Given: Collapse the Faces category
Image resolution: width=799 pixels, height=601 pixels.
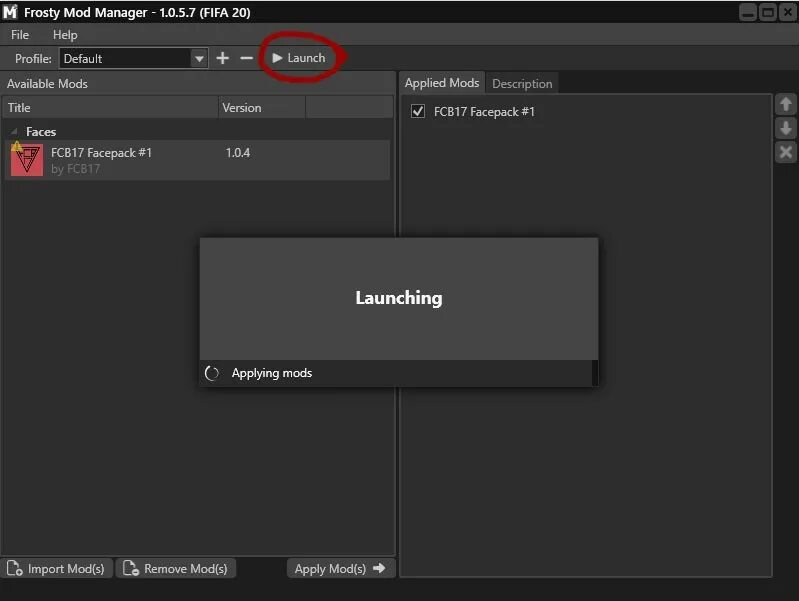Looking at the screenshot, I should tap(14, 132).
